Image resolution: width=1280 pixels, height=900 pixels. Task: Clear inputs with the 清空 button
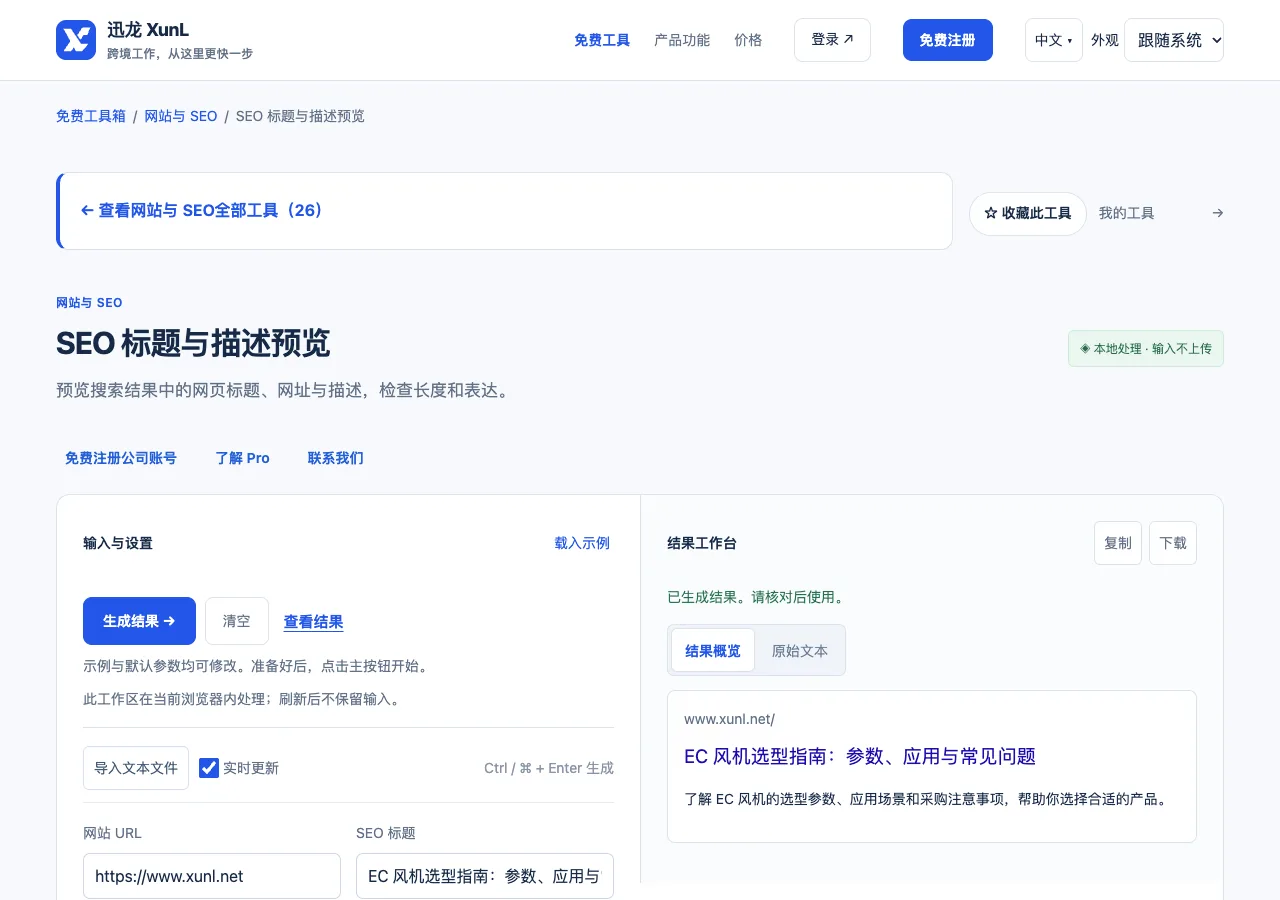pyautogui.click(x=237, y=621)
